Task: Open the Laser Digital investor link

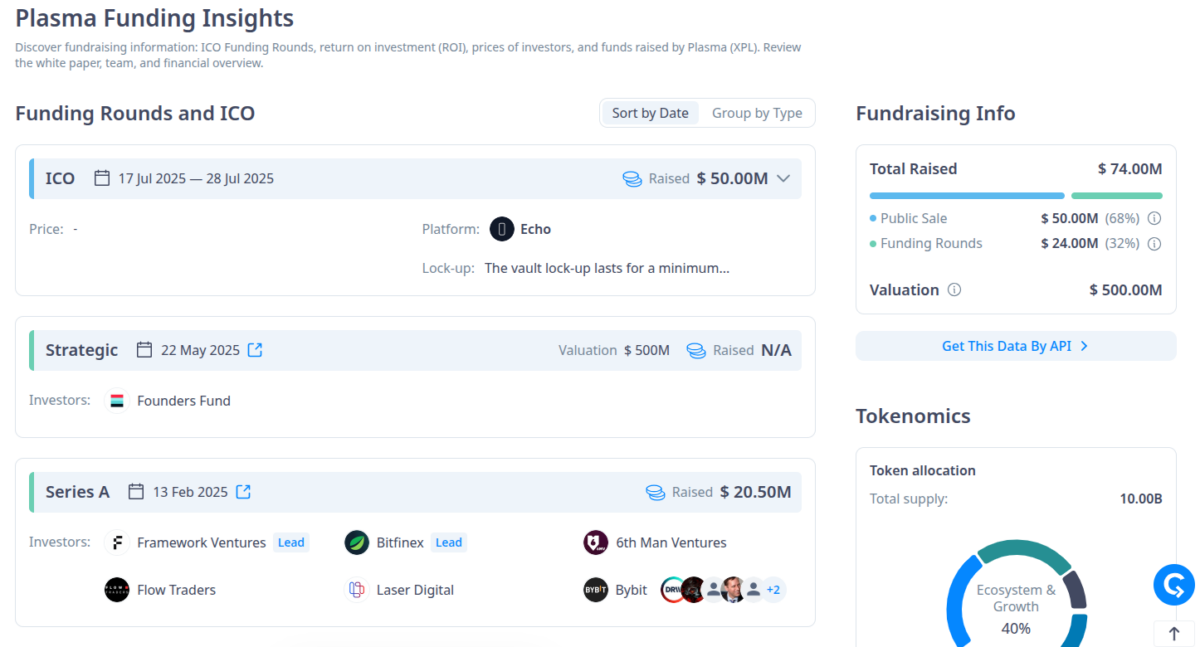Action: pyautogui.click(x=415, y=590)
